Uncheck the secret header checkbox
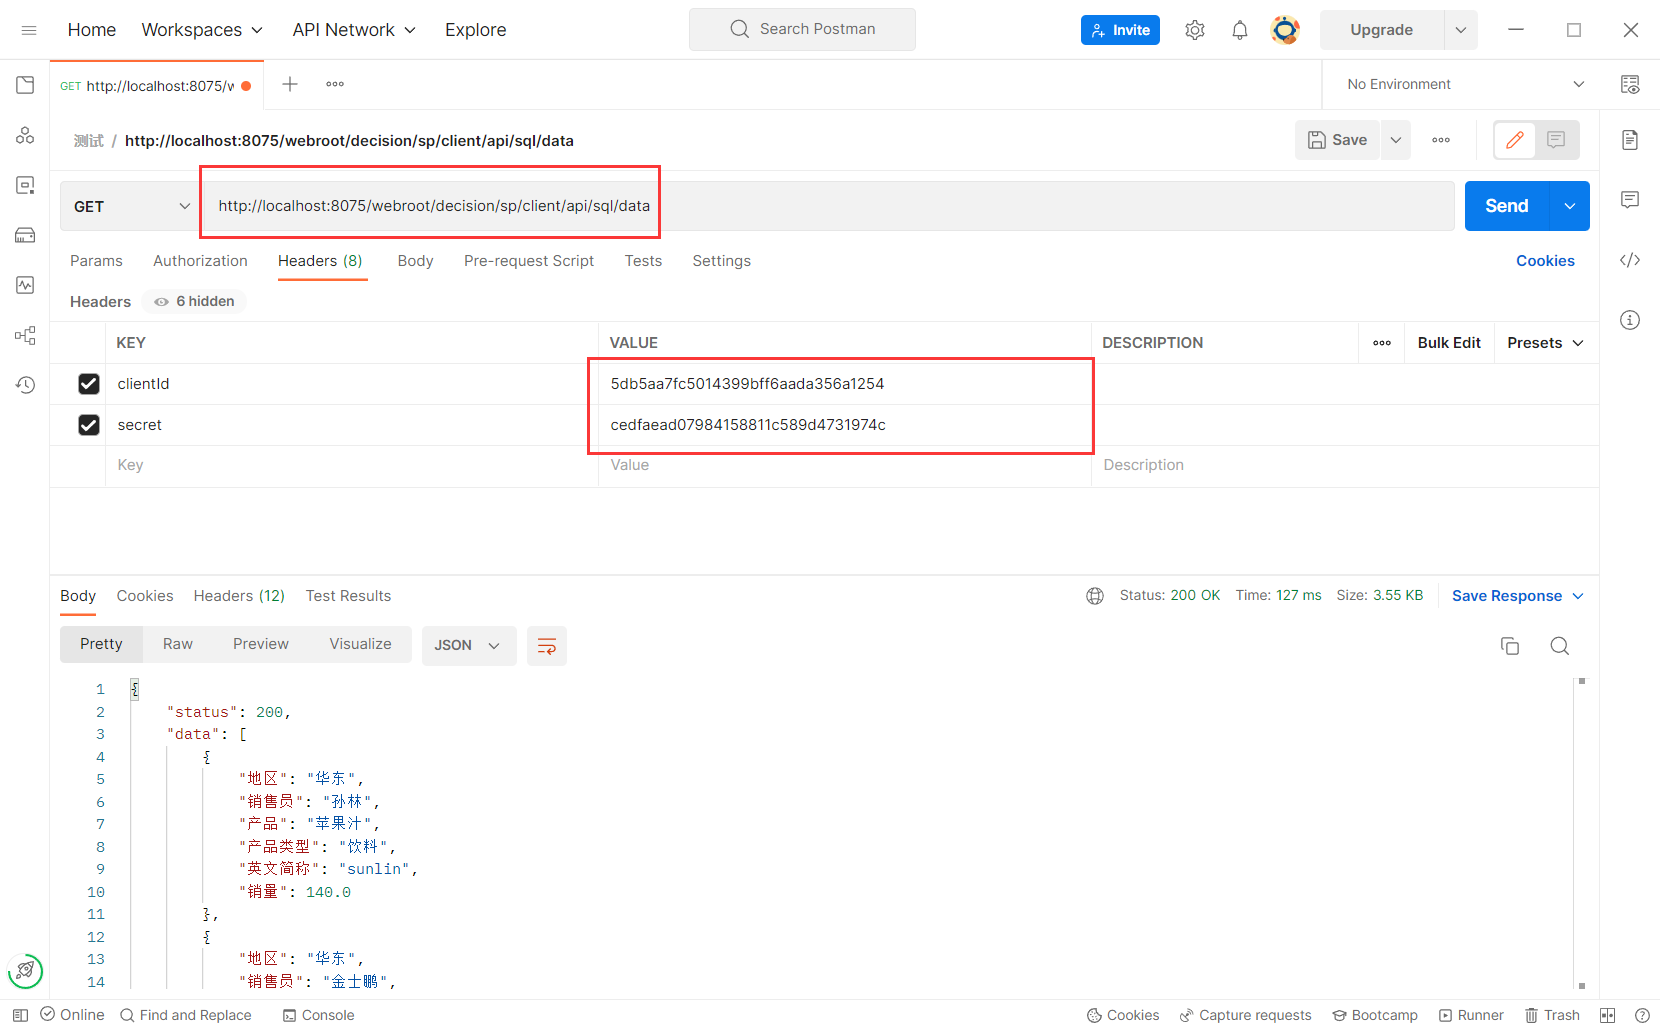 coord(89,425)
